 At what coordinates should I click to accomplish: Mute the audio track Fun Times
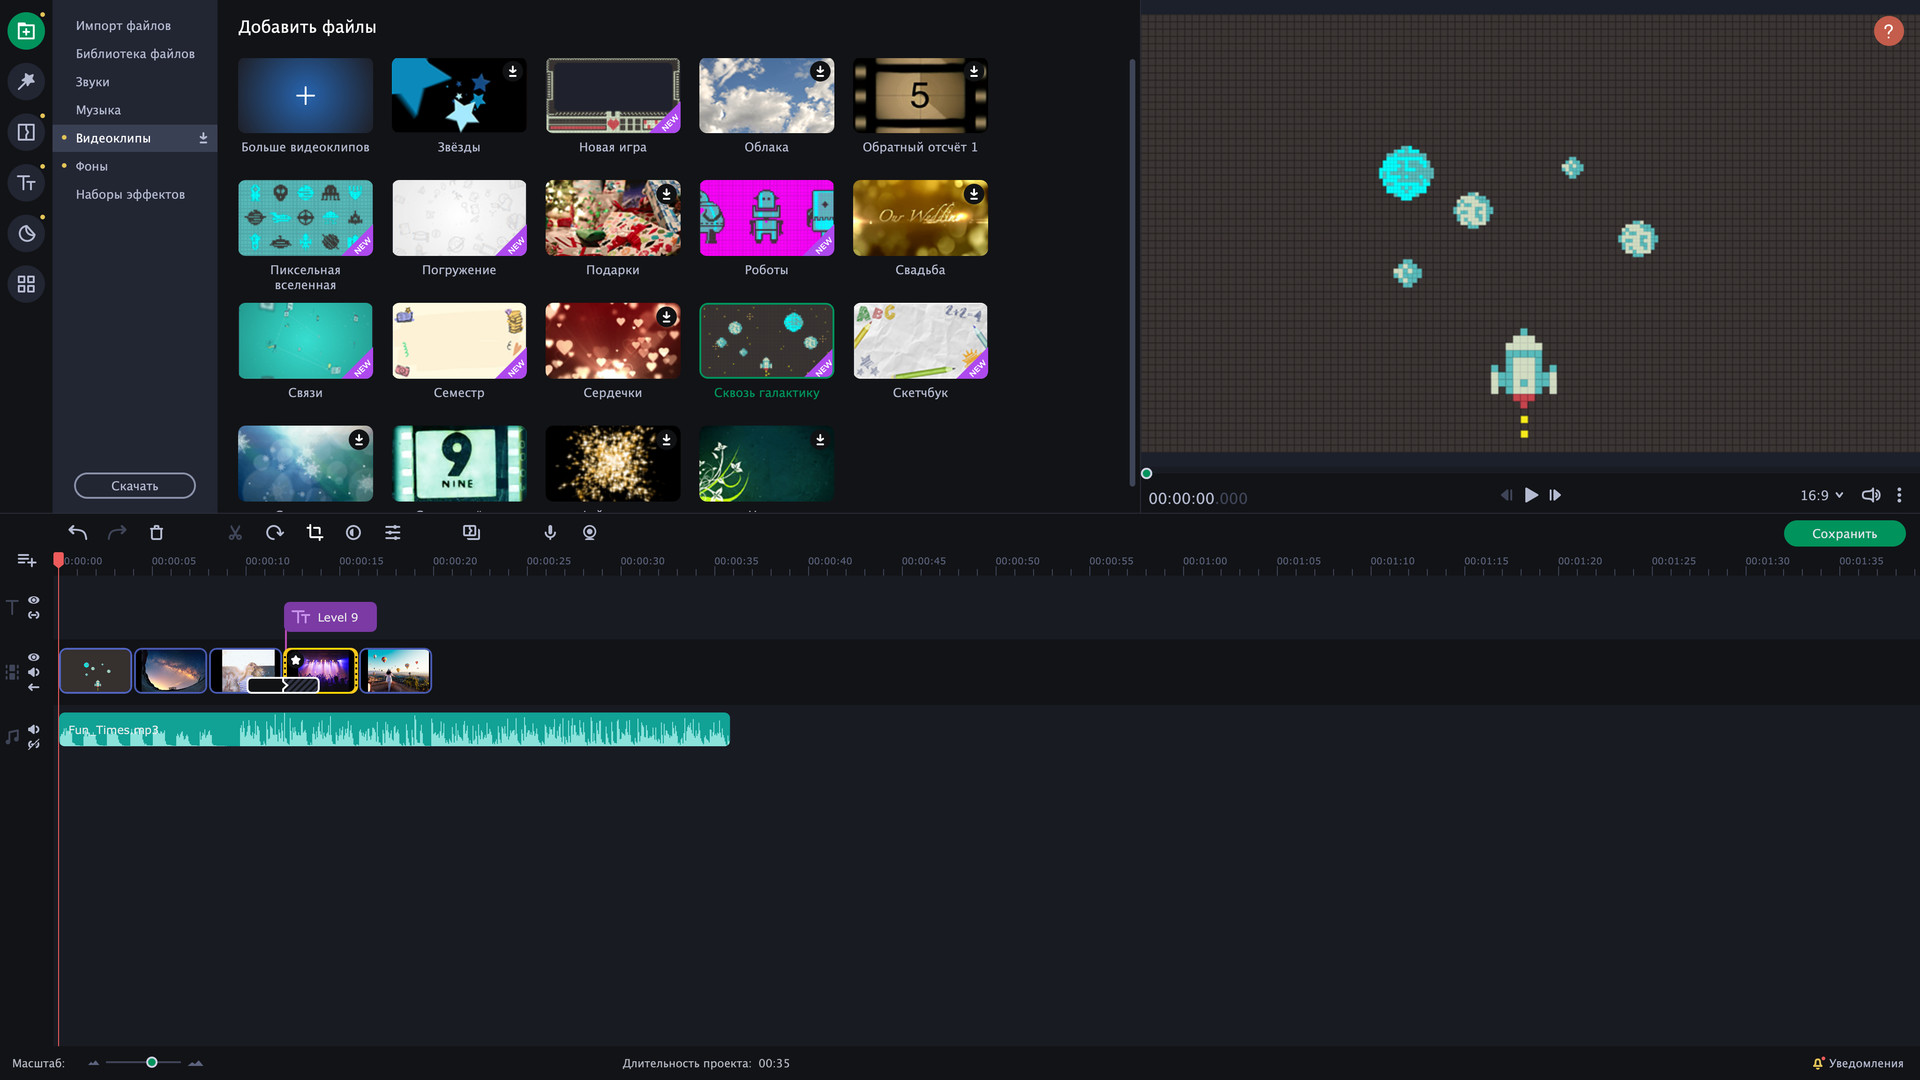(x=34, y=729)
